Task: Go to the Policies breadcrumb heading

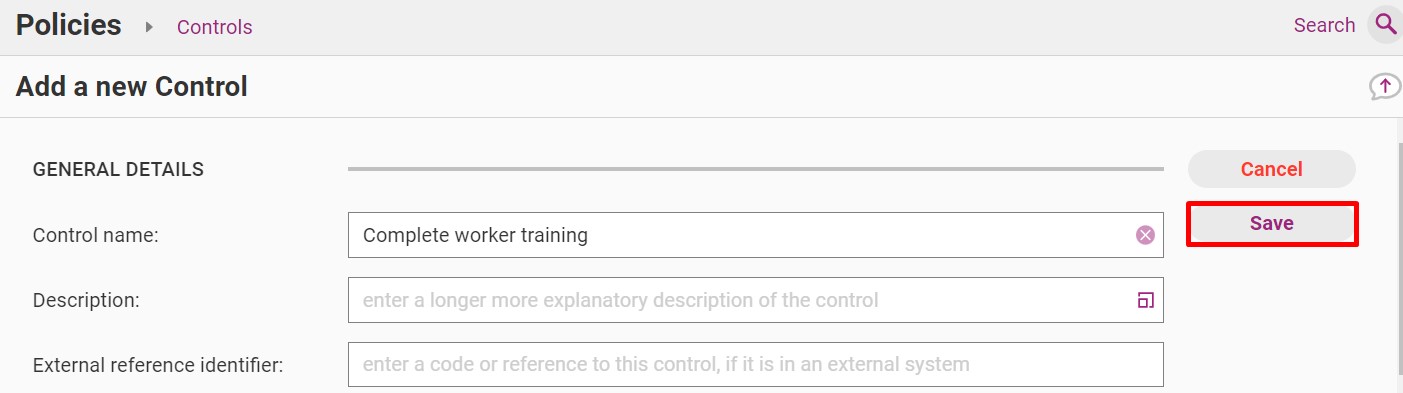Action: click(69, 25)
